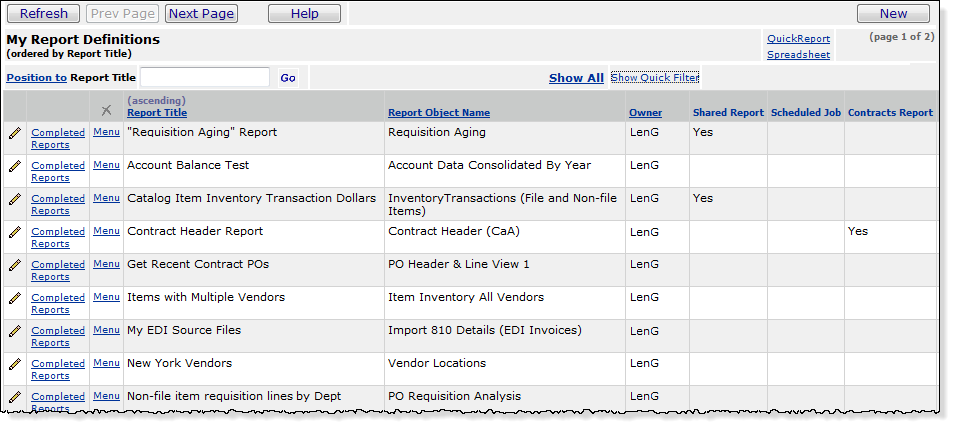This screenshot has height=432, width=955.
Task: Click pencil icon for My EDI Source Files
Action: coord(14,331)
